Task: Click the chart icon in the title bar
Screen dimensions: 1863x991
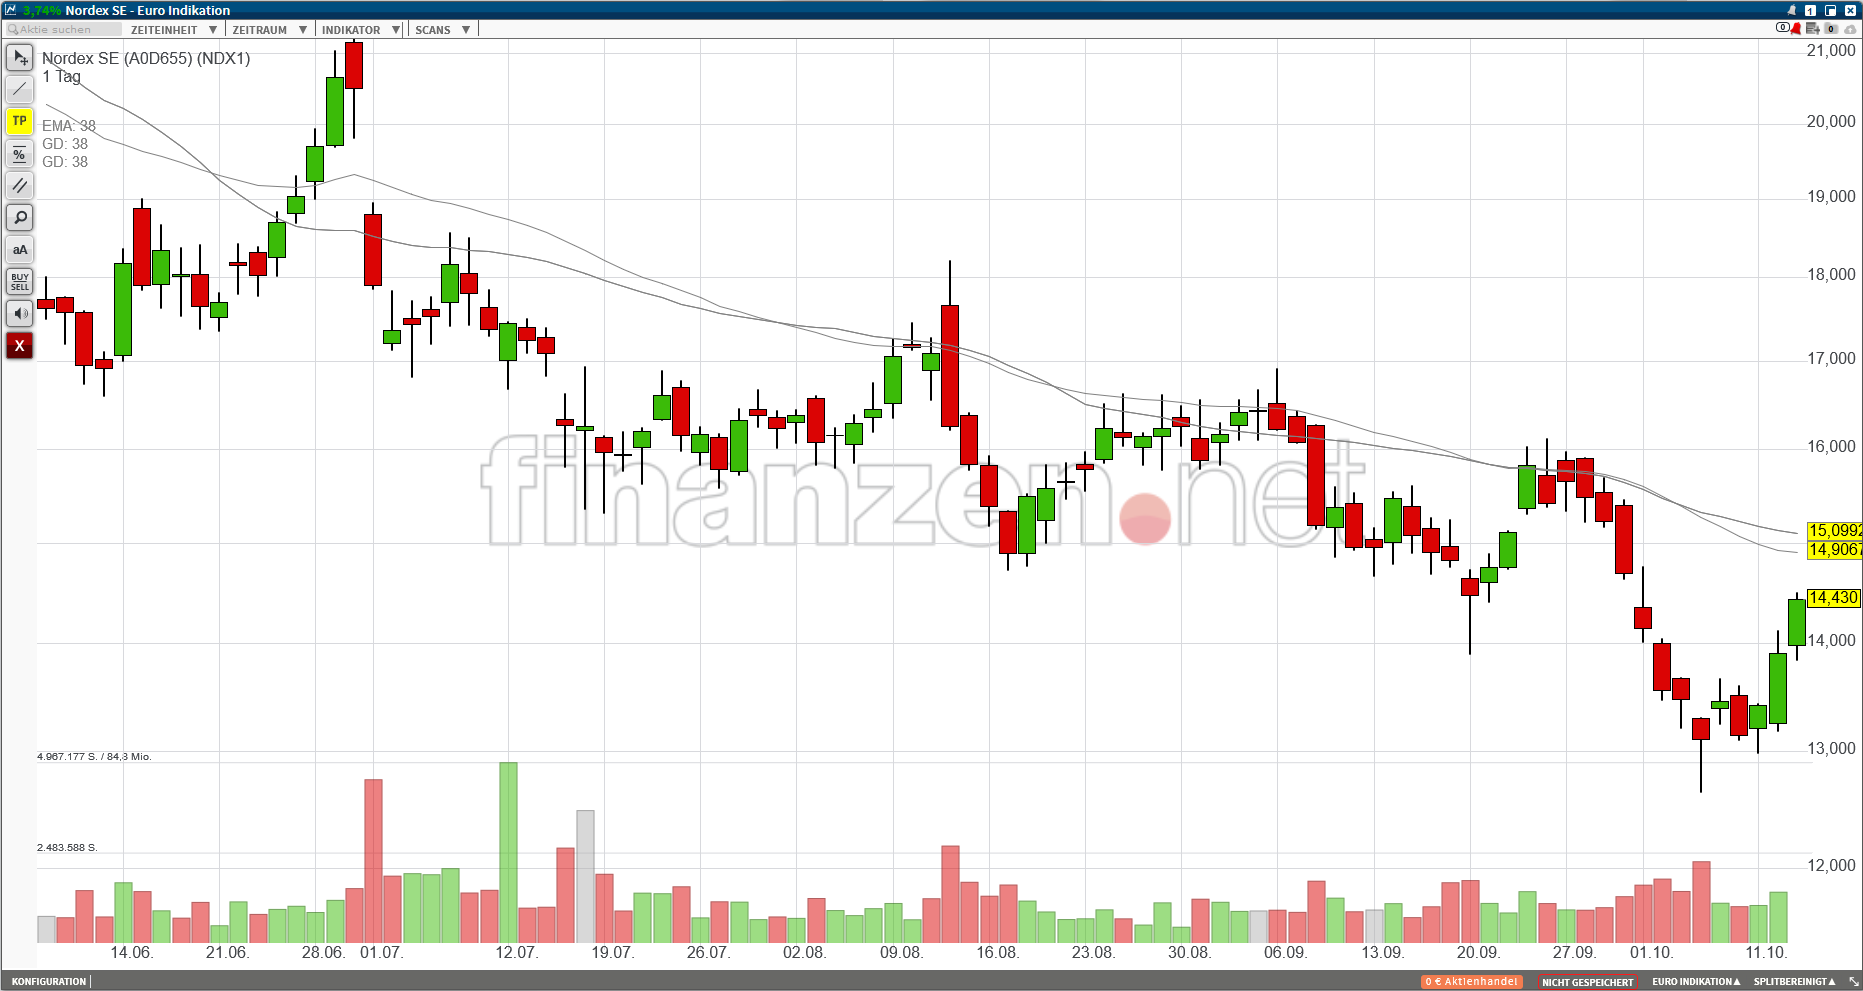Action: [11, 10]
